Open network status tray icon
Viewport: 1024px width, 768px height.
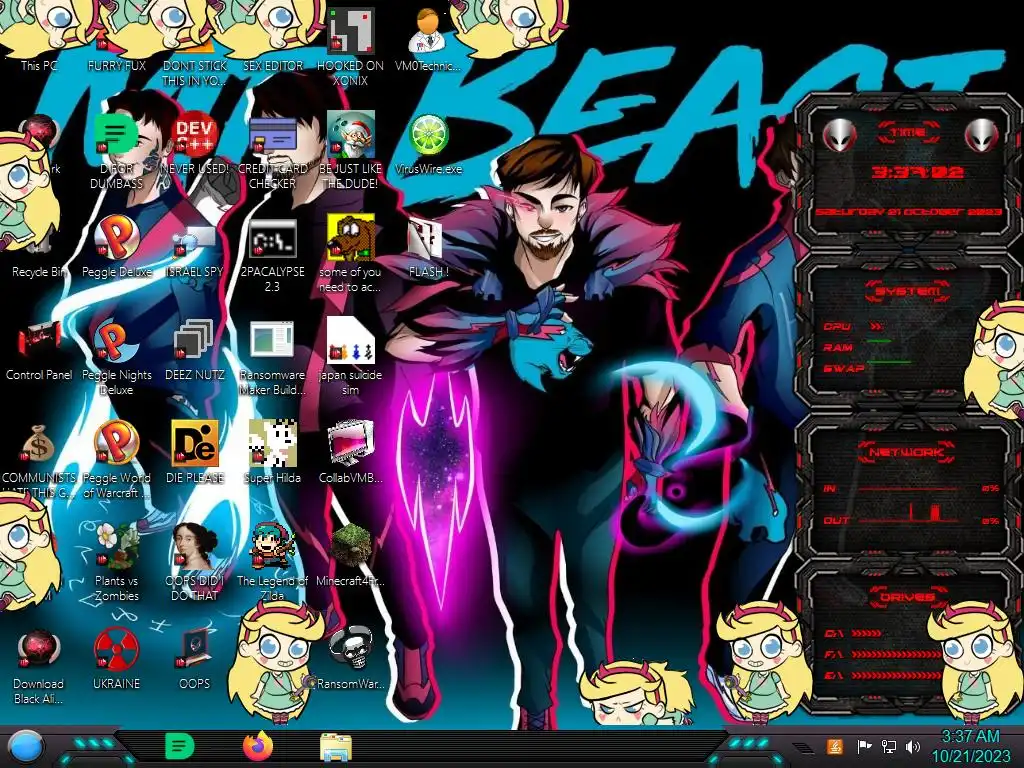pos(888,746)
